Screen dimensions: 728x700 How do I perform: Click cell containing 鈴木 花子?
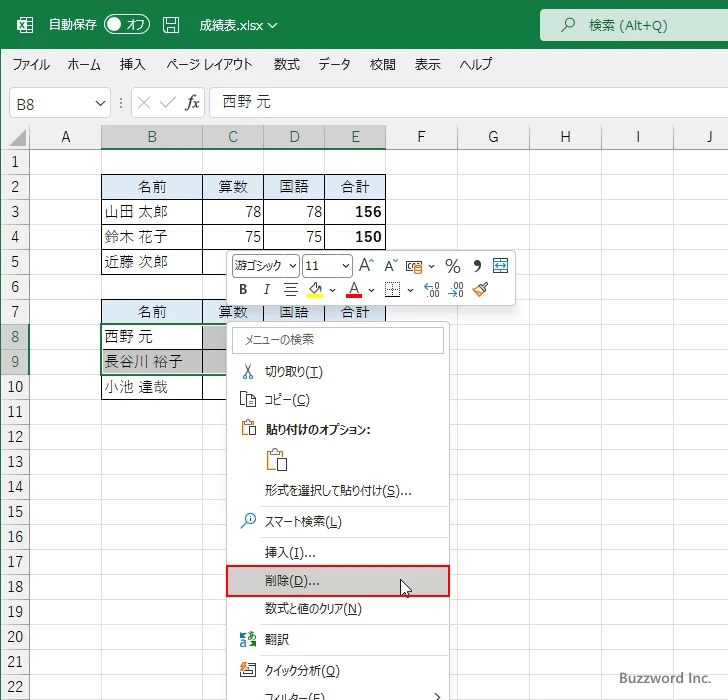[x=152, y=237]
